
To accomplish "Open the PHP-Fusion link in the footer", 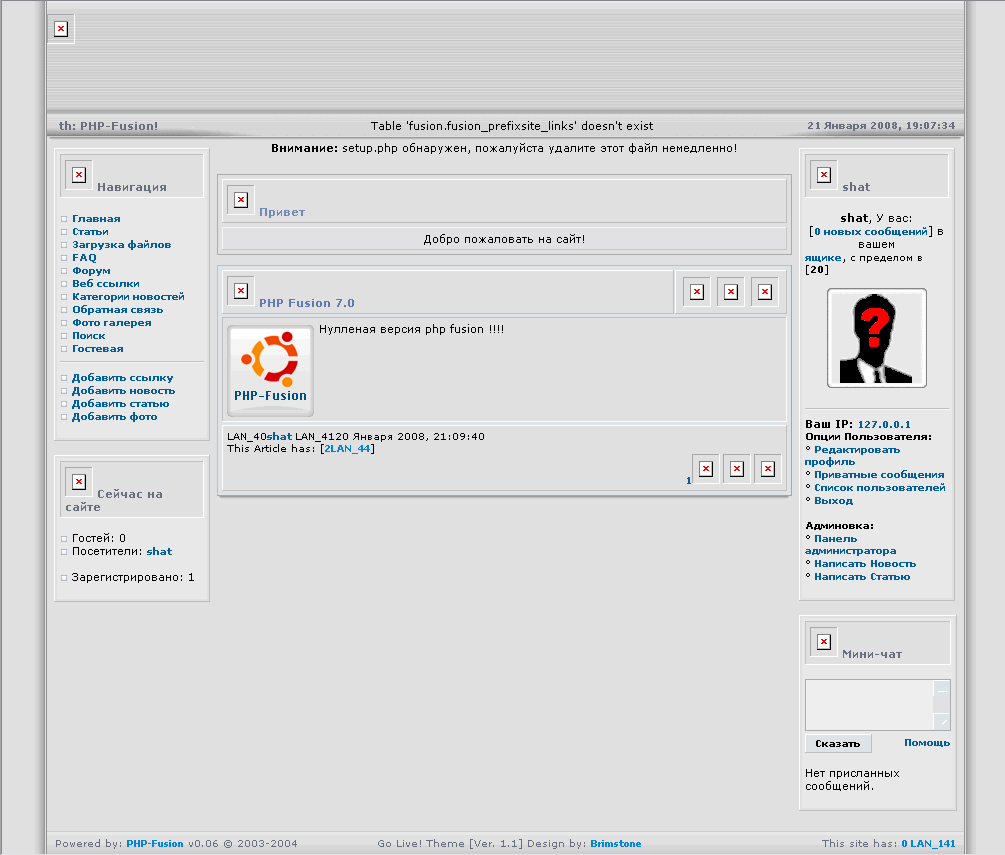I will [154, 843].
